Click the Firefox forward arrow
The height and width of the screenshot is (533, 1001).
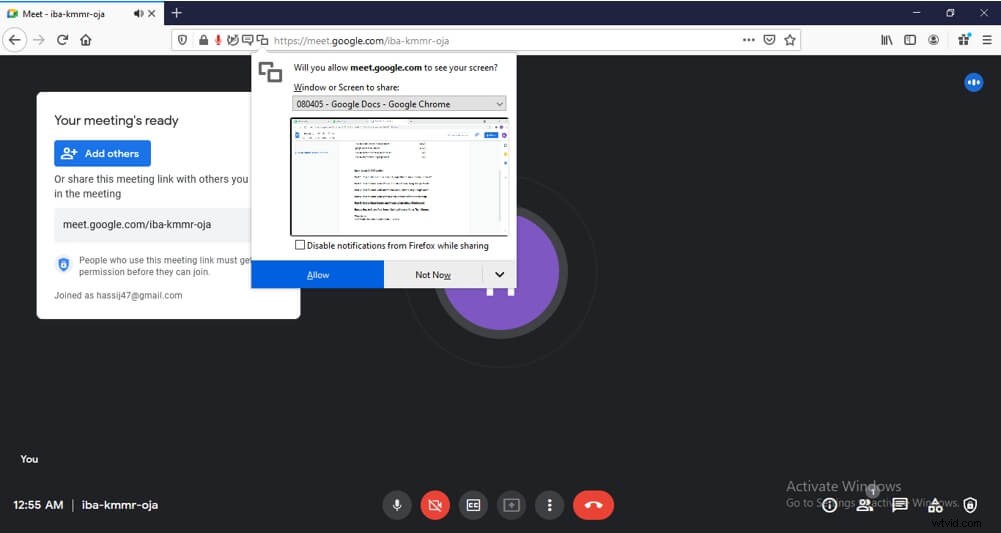pos(39,40)
